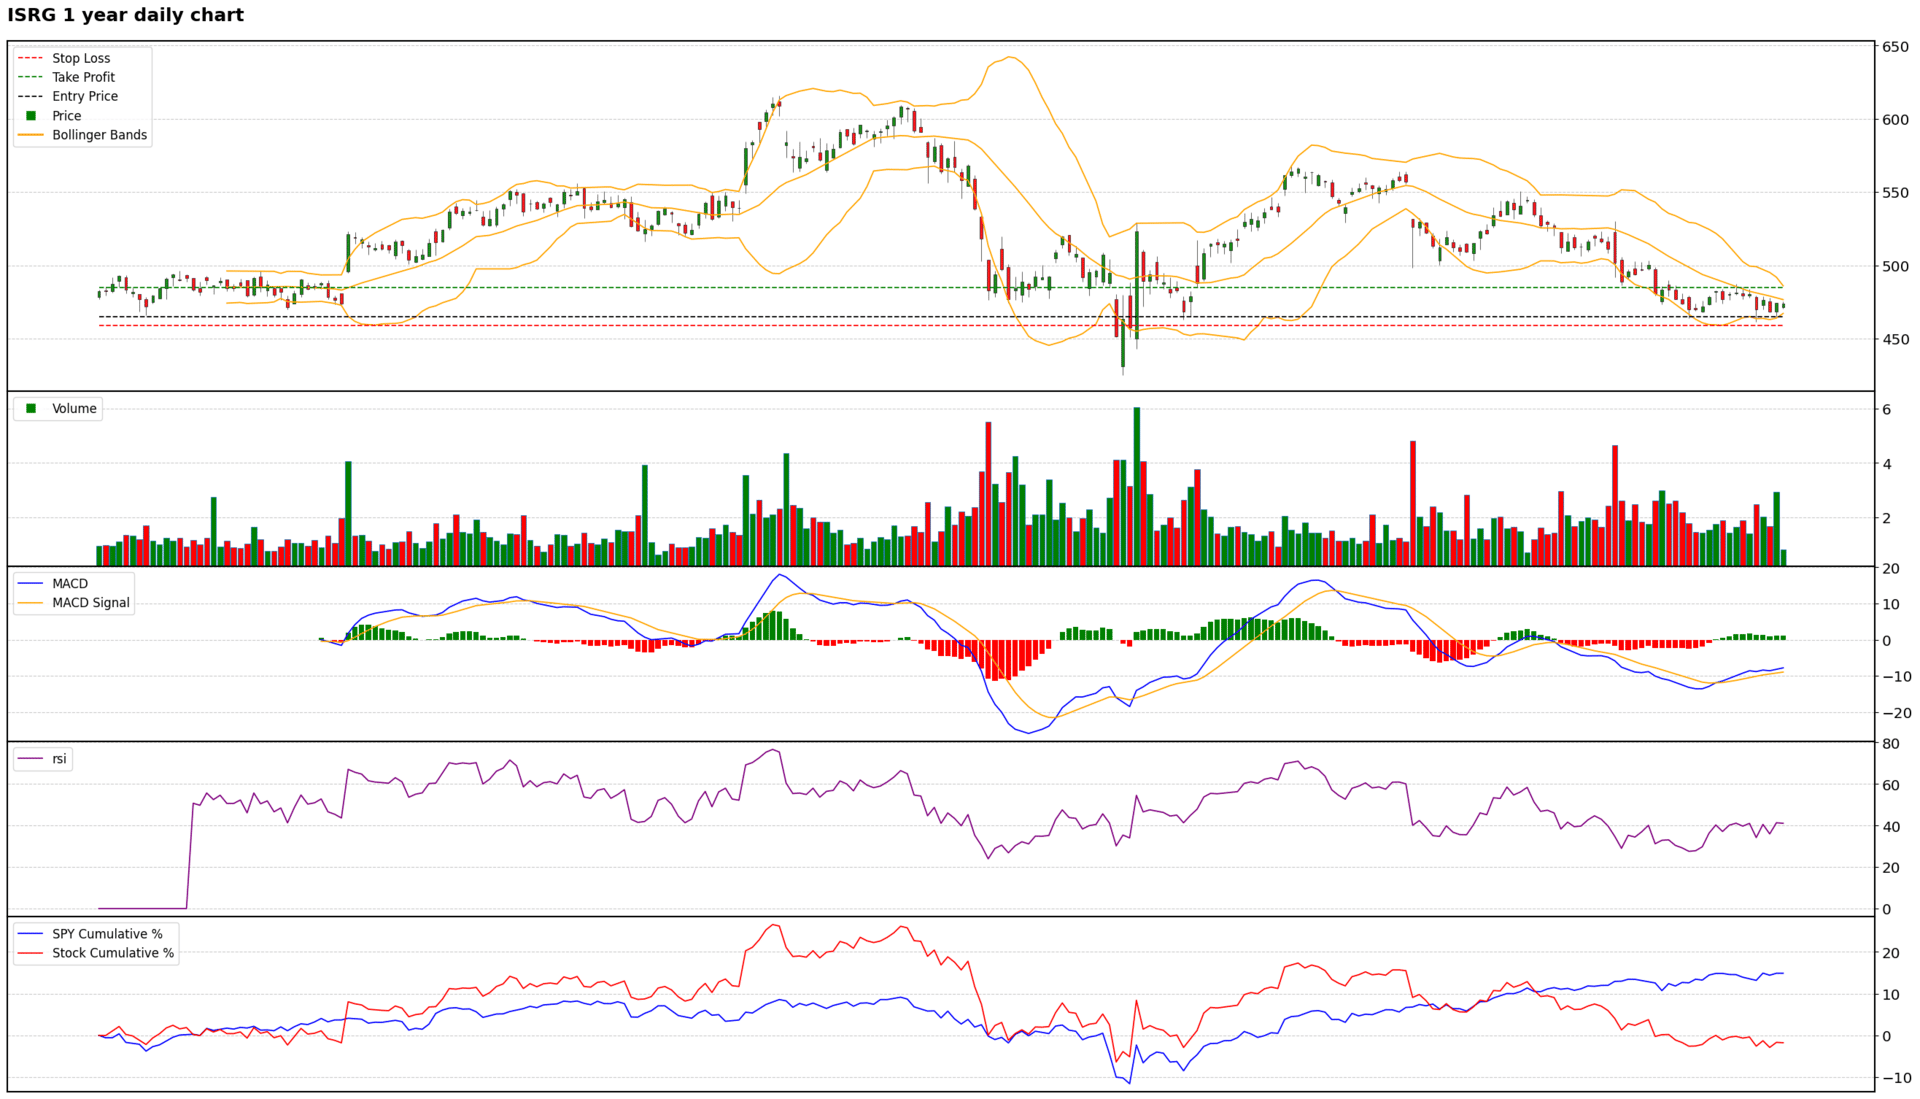Viewport: 1920px width, 1099px height.
Task: Click the flat zero segment of RSI line
Action: tap(142, 908)
